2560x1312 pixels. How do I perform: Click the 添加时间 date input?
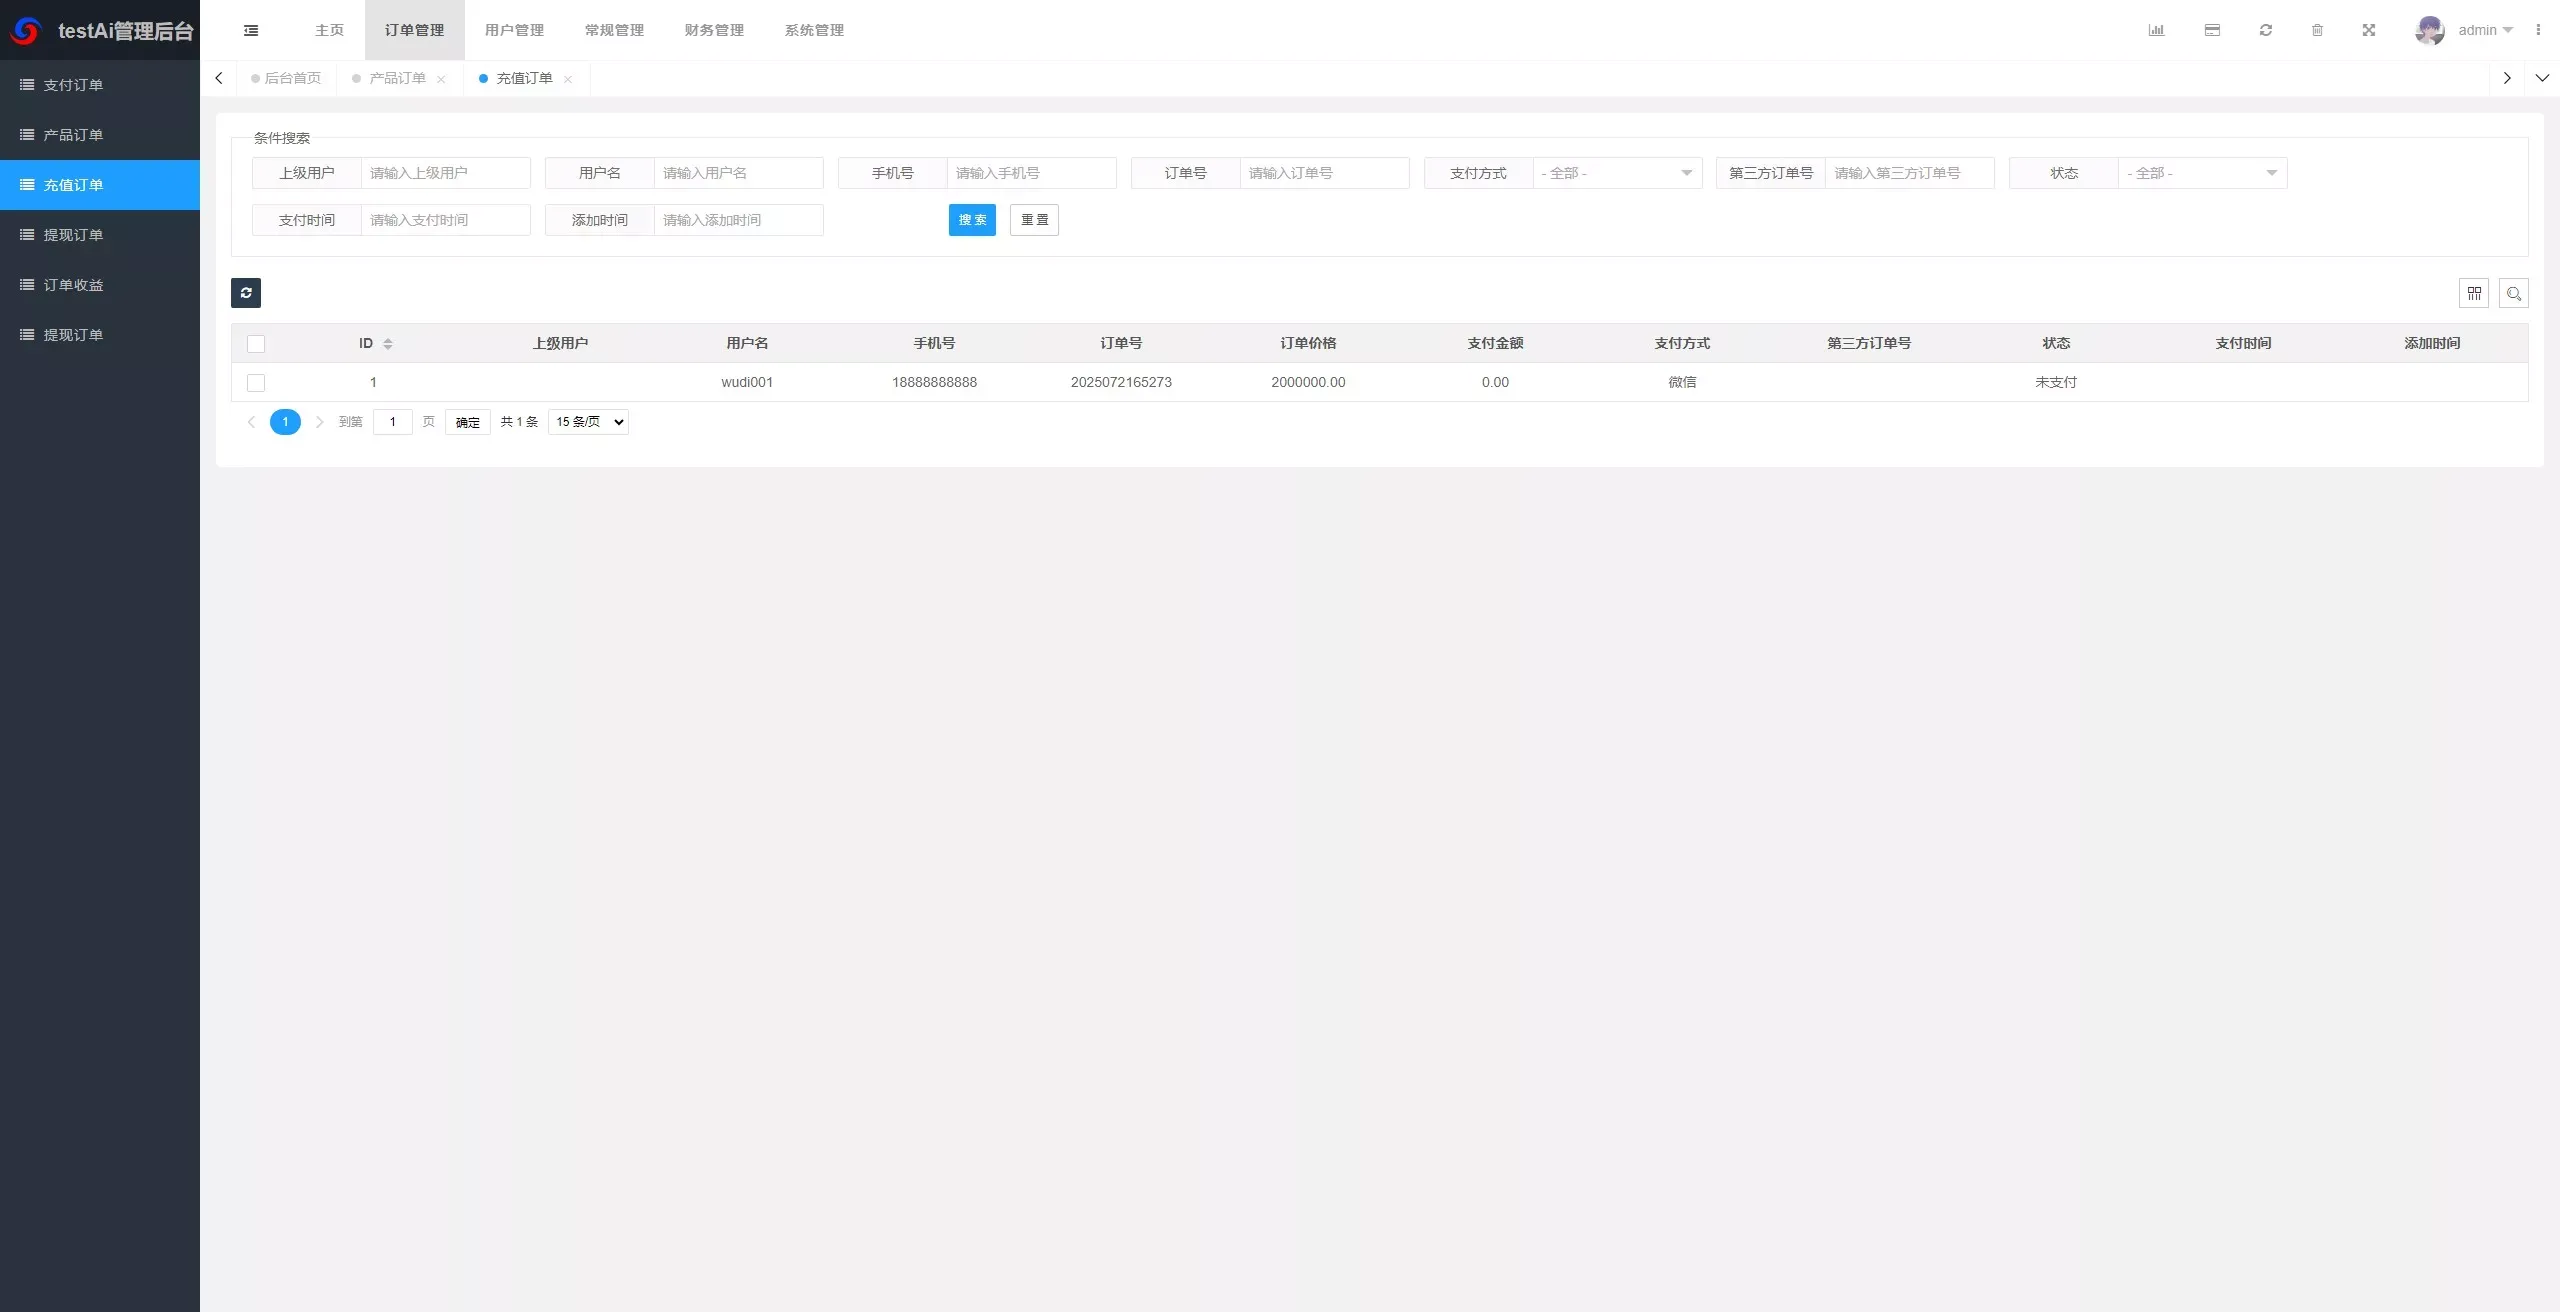pos(738,220)
